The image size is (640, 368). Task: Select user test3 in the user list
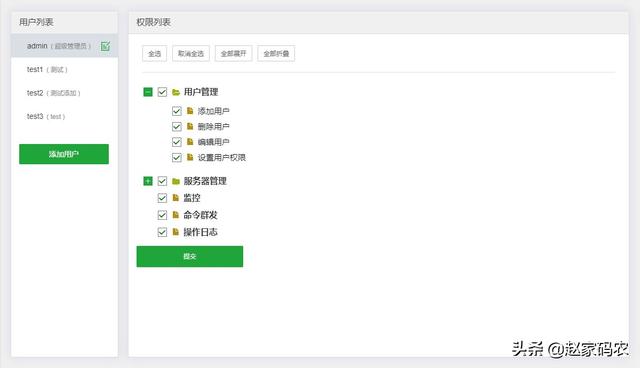(64, 116)
